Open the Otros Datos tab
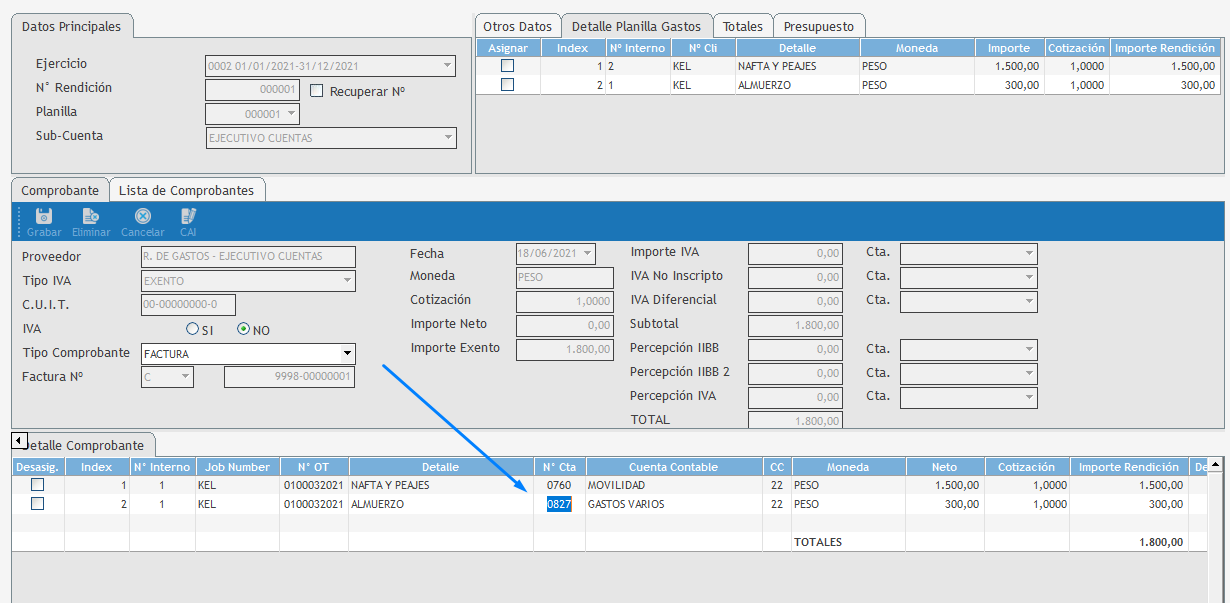 pyautogui.click(x=517, y=27)
